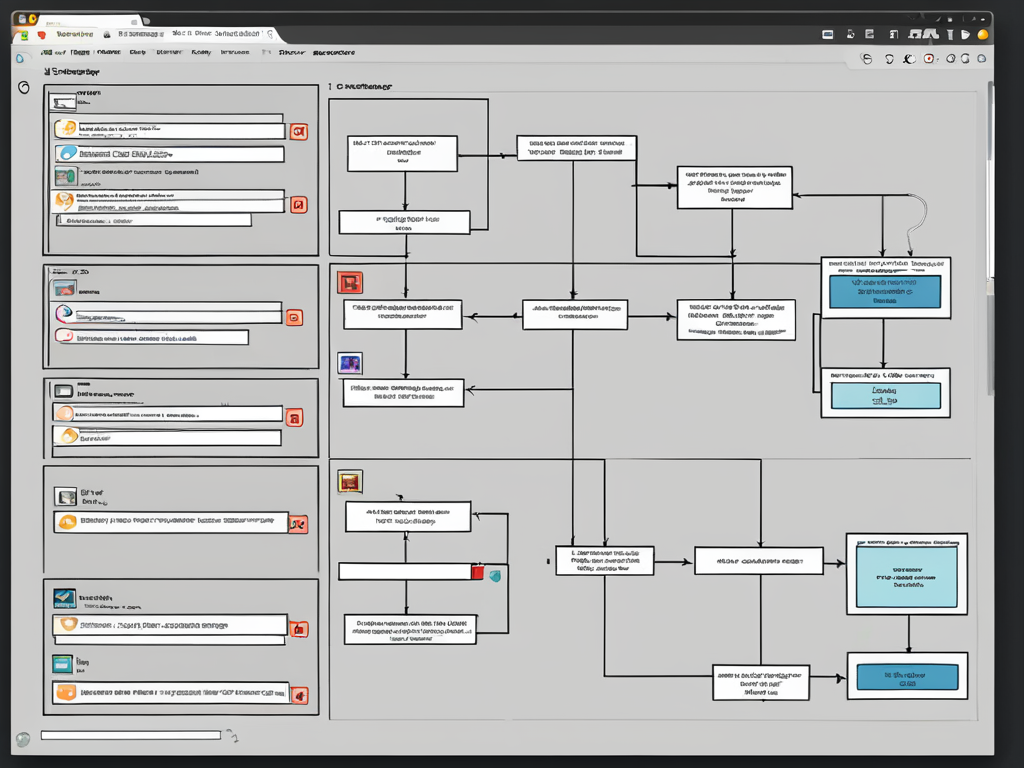Click the red button beside the blue swirl row
The height and width of the screenshot is (768, 1024).
coord(295,317)
